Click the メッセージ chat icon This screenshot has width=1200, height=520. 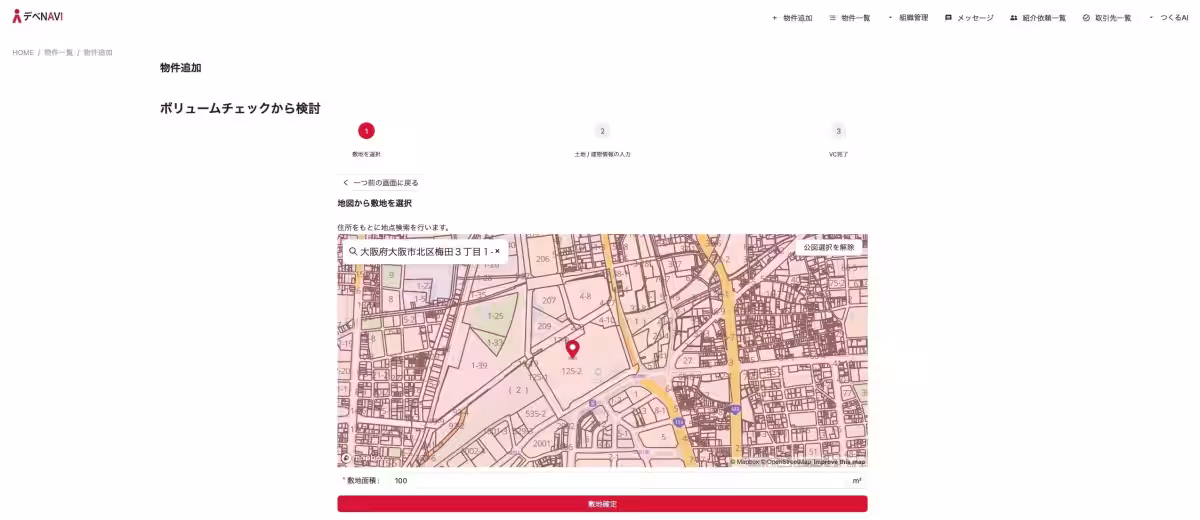click(x=948, y=18)
